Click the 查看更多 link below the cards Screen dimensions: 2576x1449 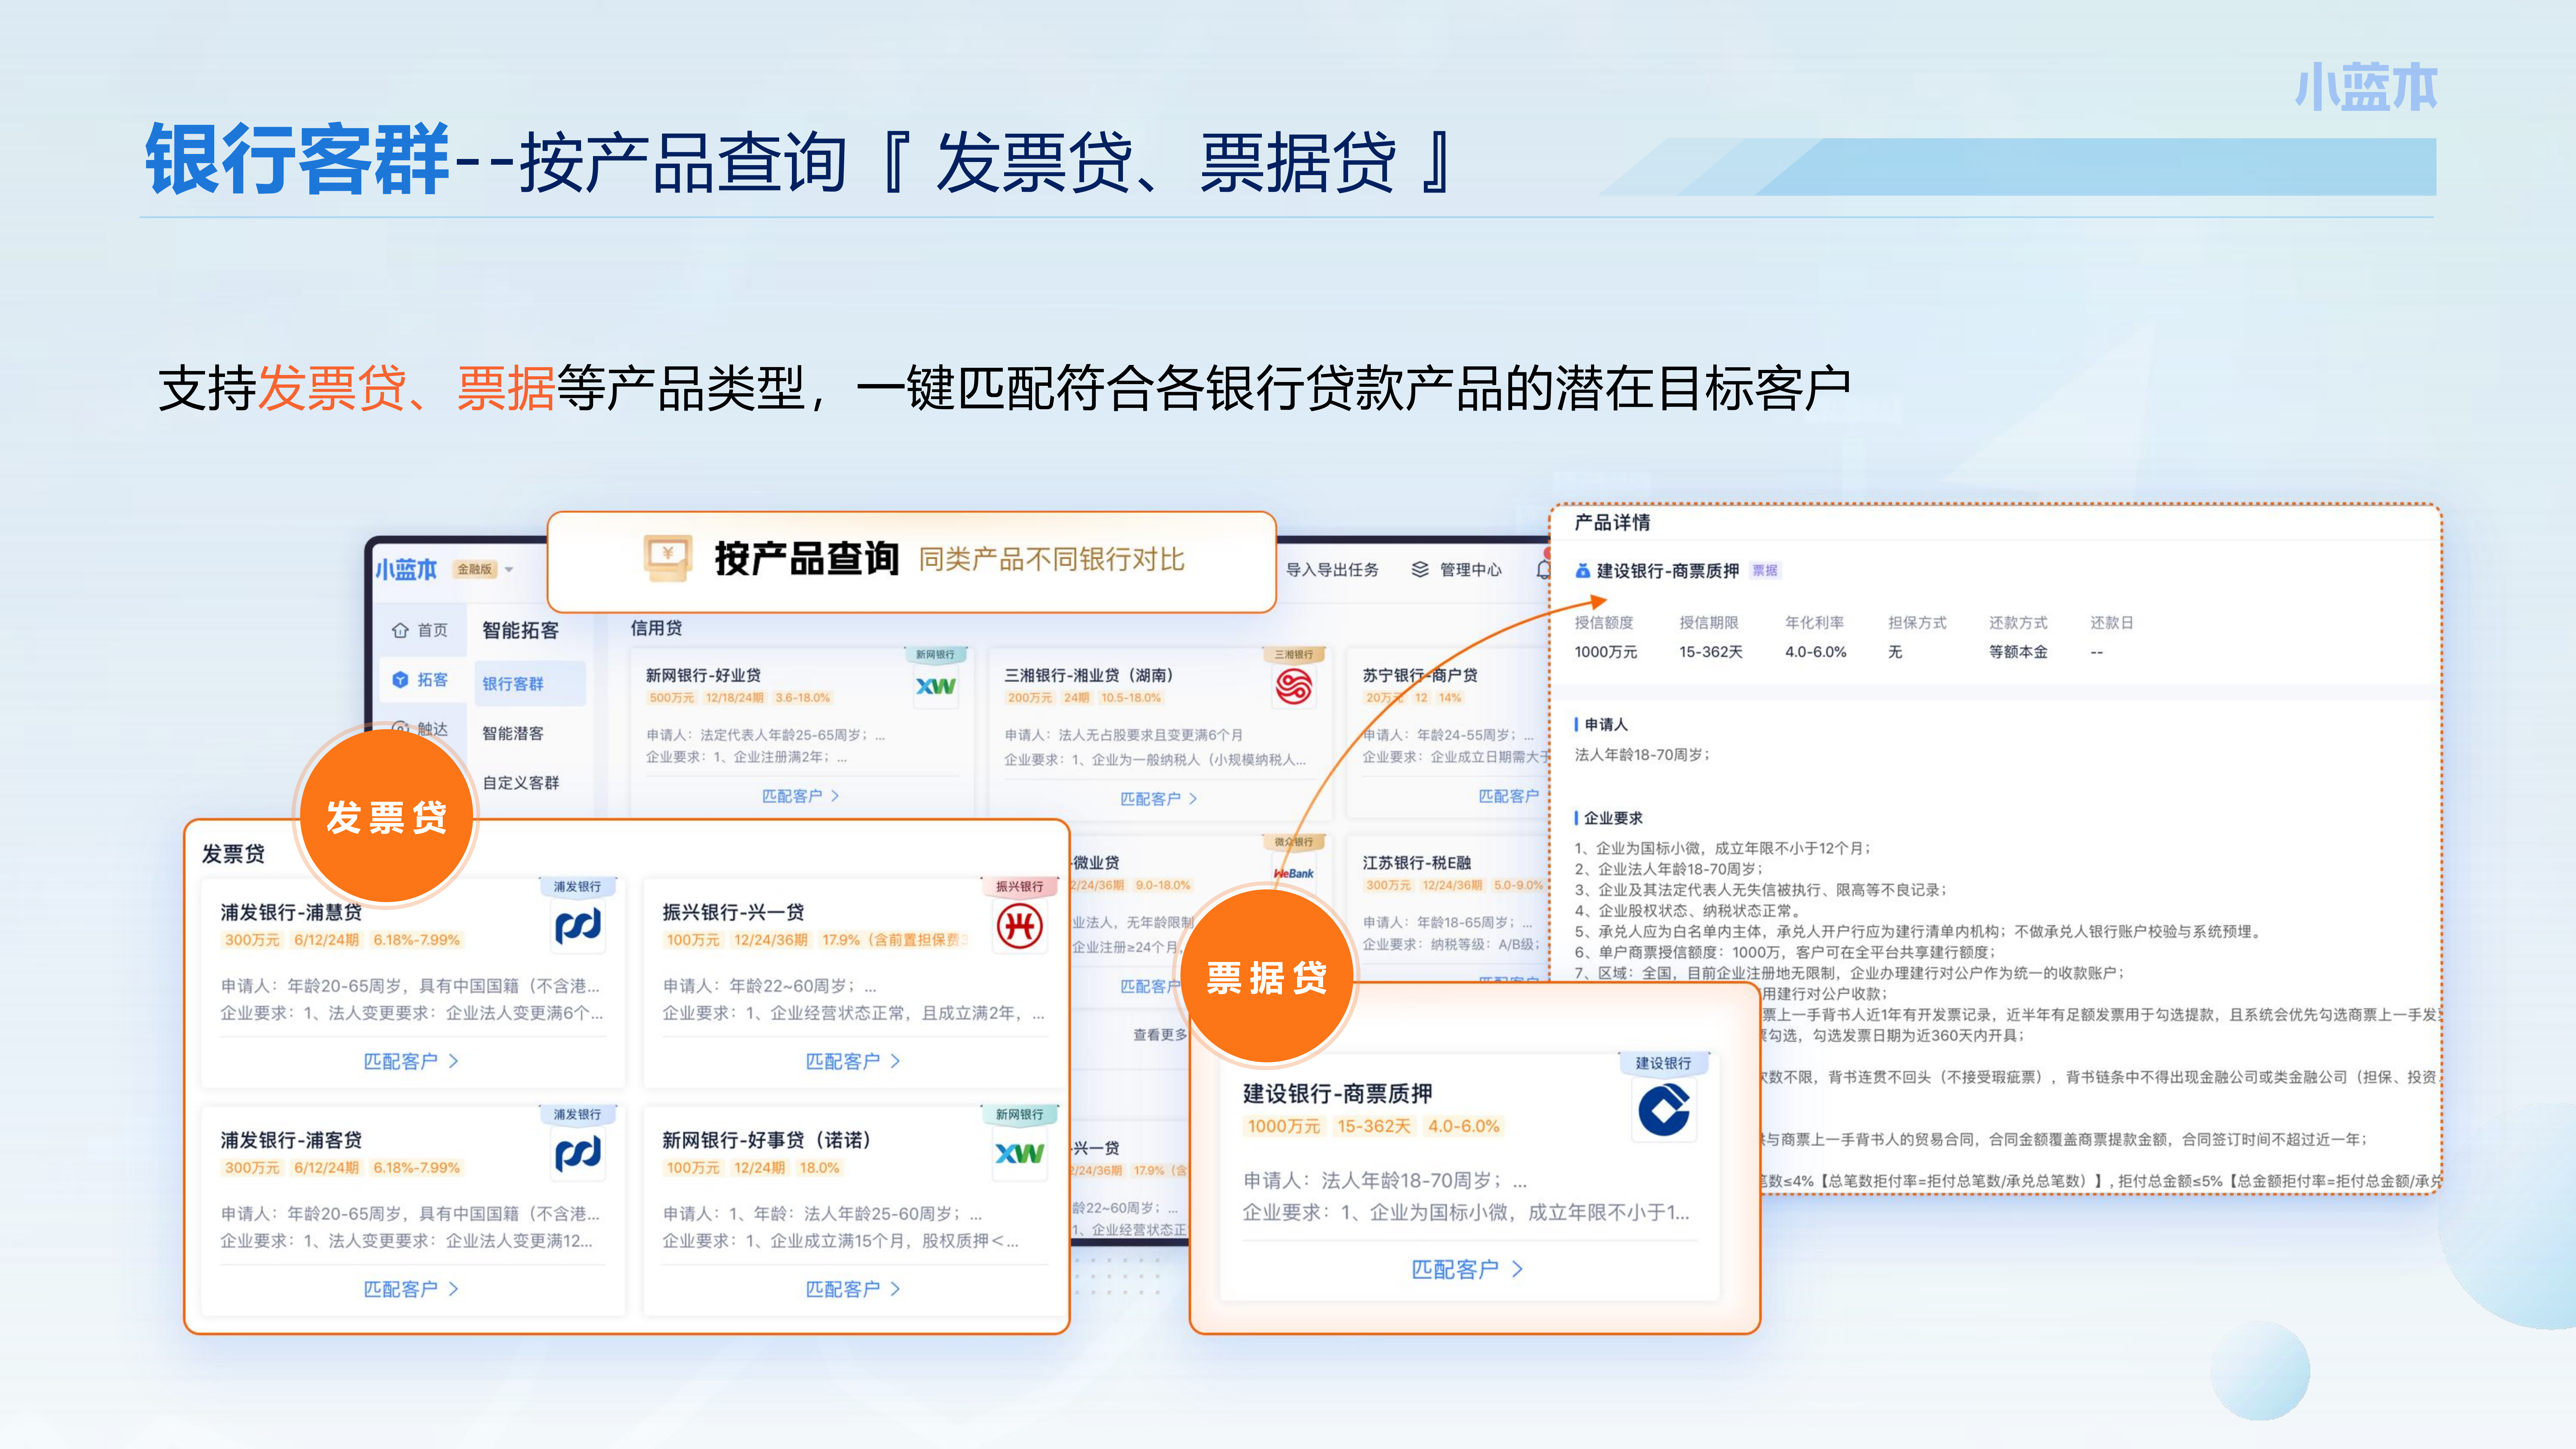point(1160,1035)
